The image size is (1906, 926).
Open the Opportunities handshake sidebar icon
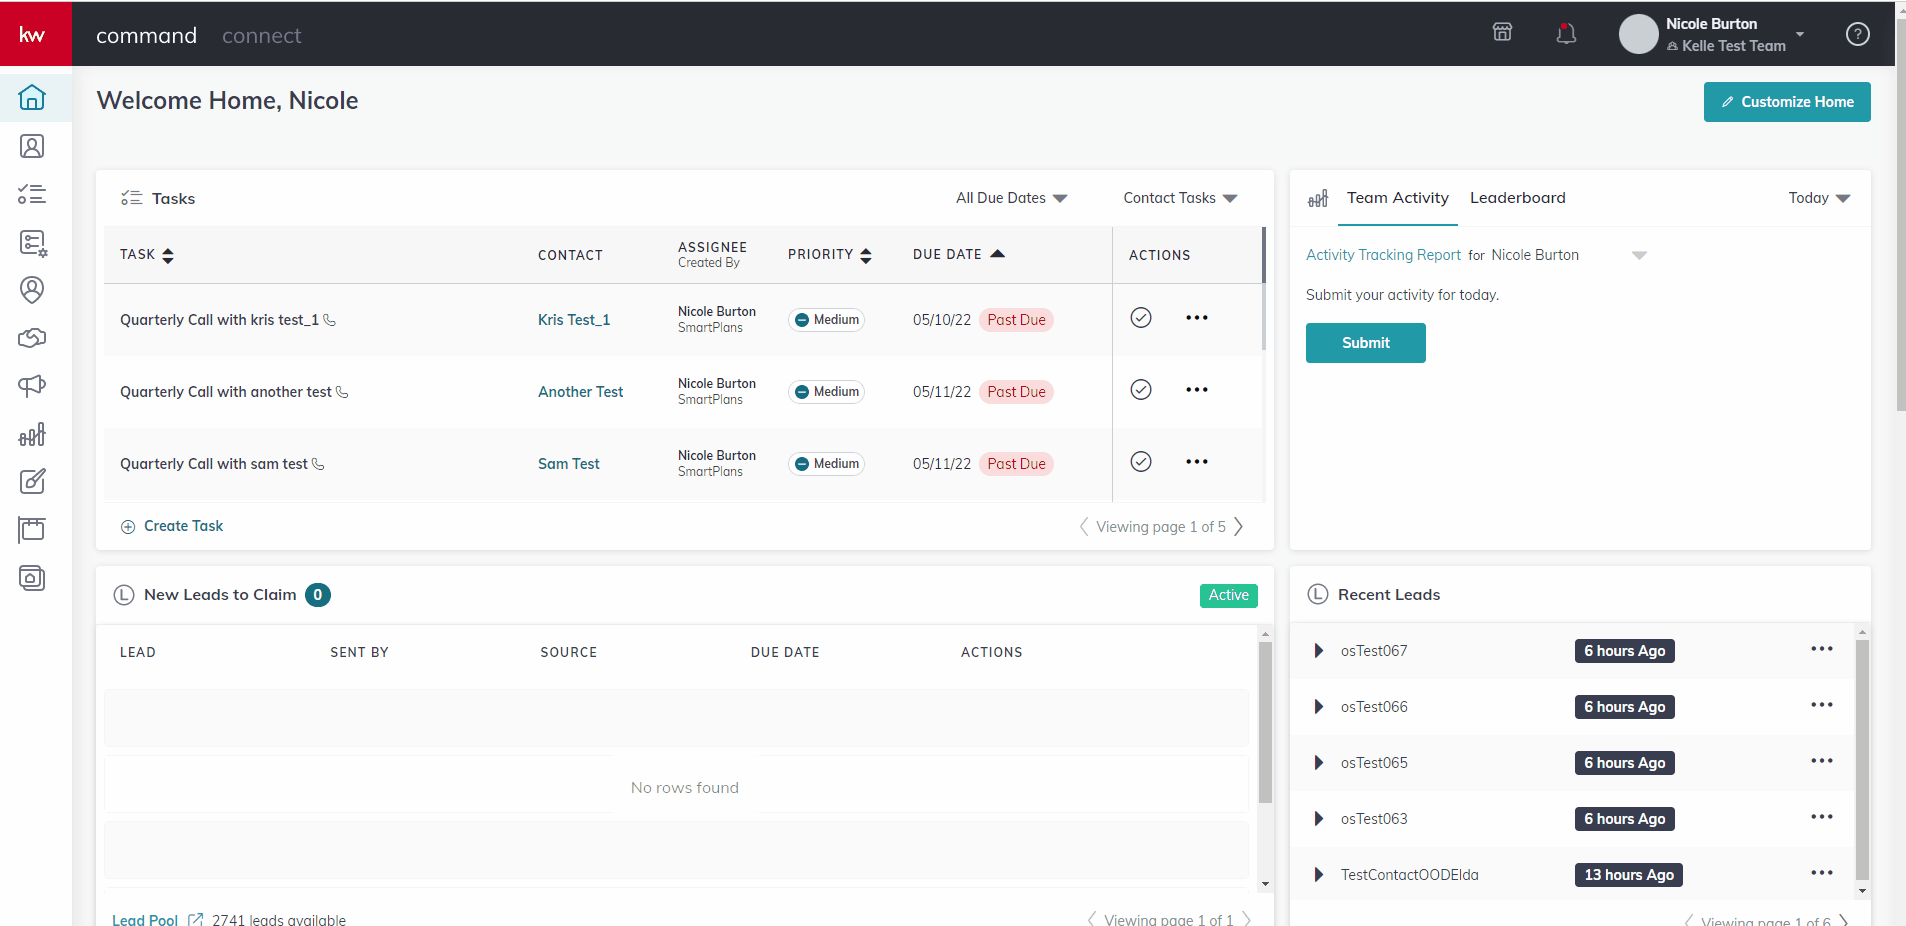click(32, 338)
